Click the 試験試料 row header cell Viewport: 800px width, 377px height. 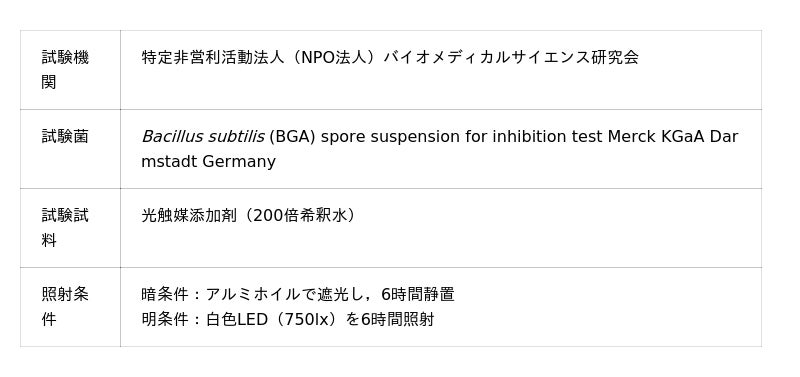tap(70, 228)
